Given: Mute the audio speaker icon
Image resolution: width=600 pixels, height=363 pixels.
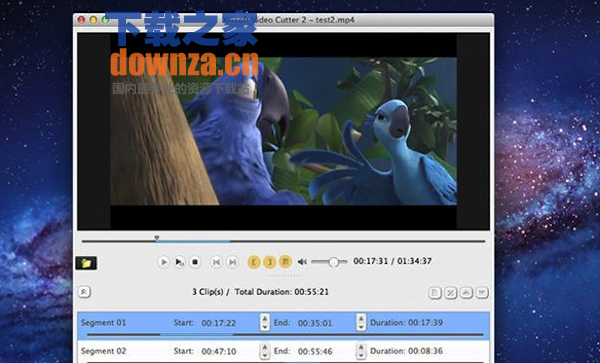Looking at the screenshot, I should coord(302,262).
